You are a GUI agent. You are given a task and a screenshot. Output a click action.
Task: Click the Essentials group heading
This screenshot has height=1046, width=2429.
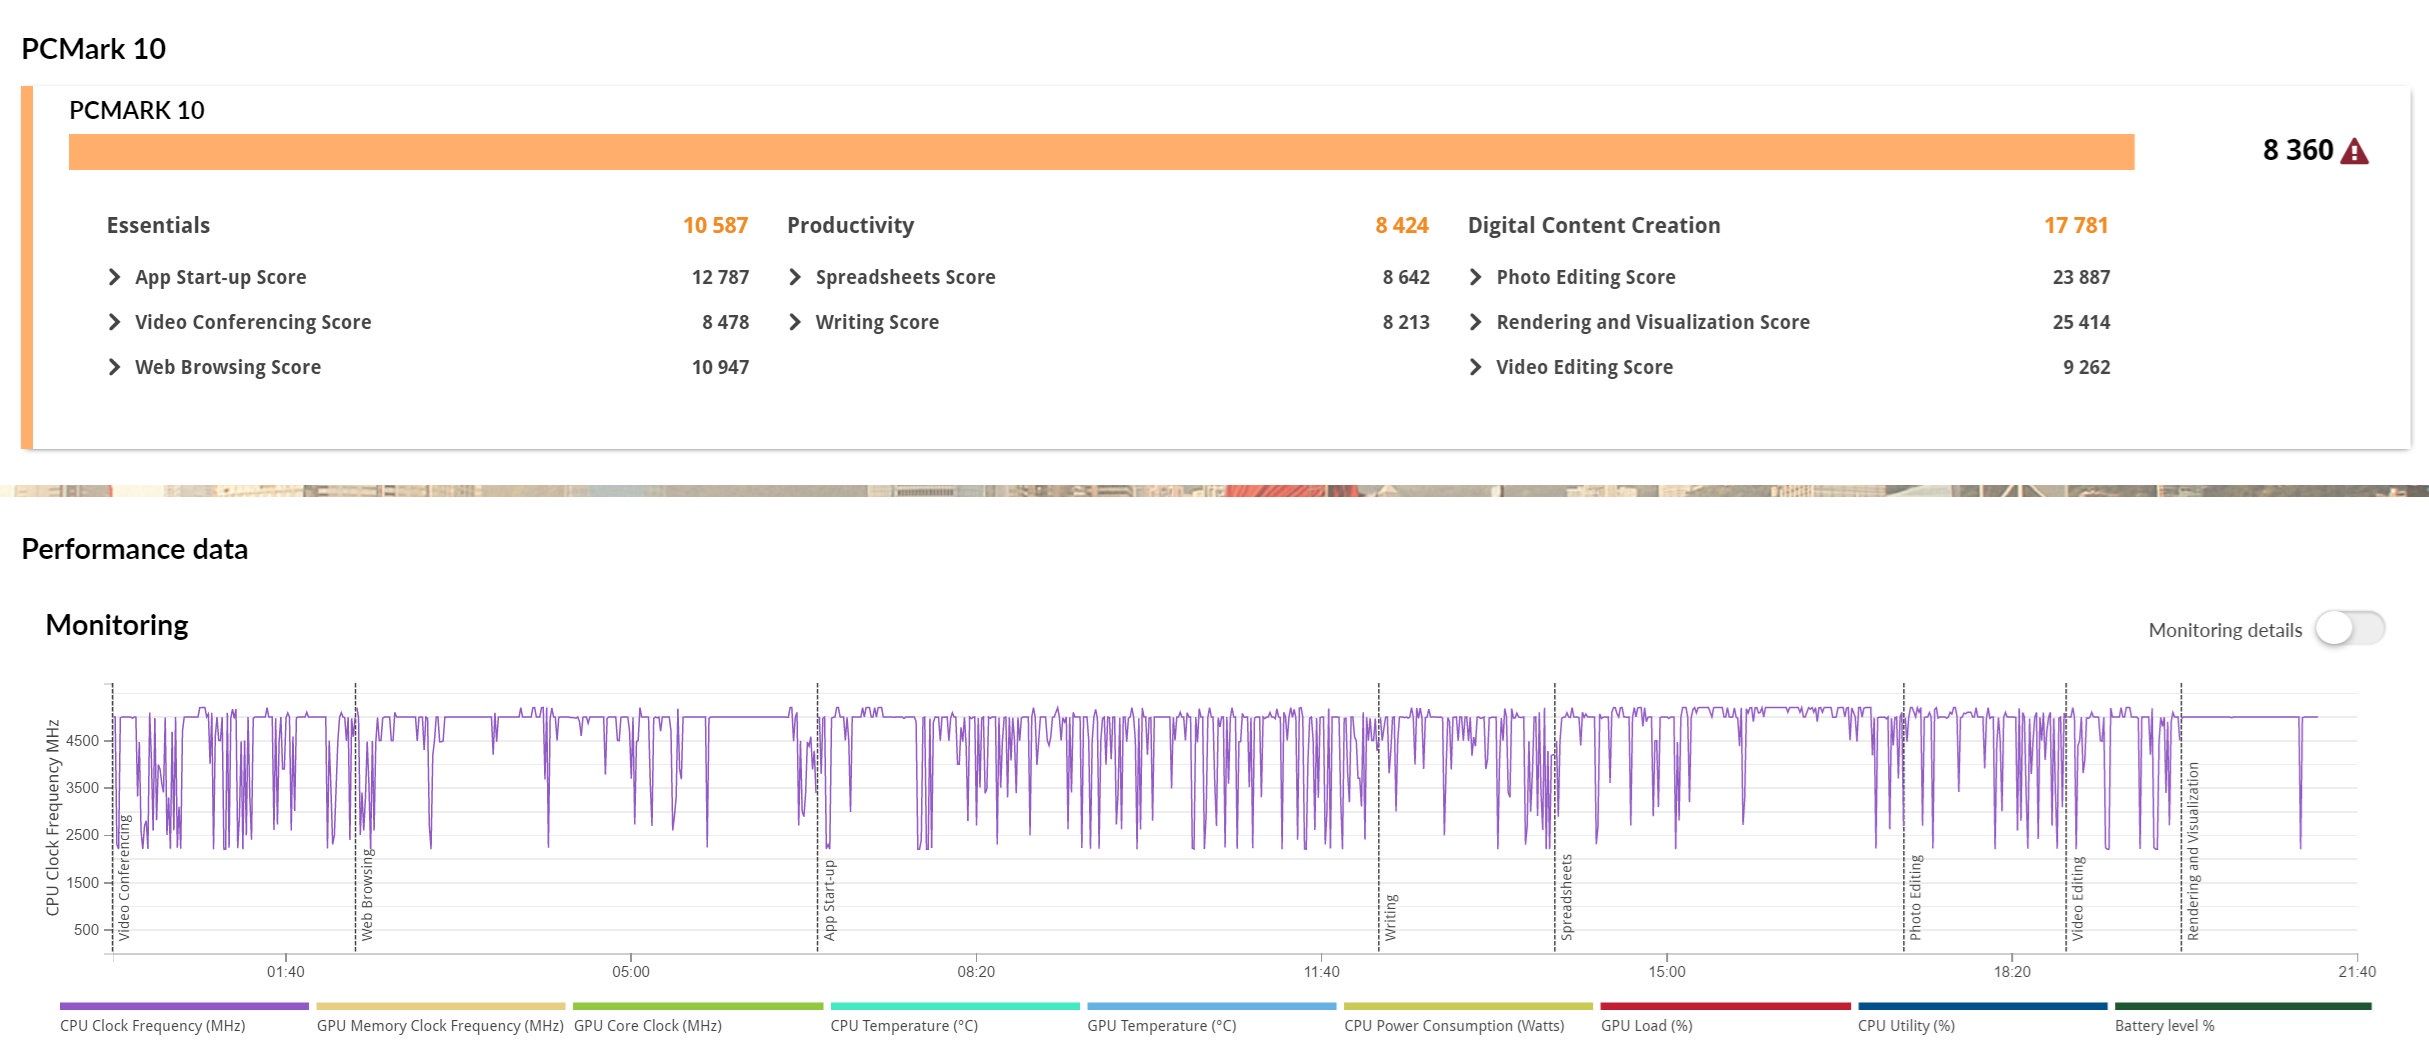tap(158, 225)
